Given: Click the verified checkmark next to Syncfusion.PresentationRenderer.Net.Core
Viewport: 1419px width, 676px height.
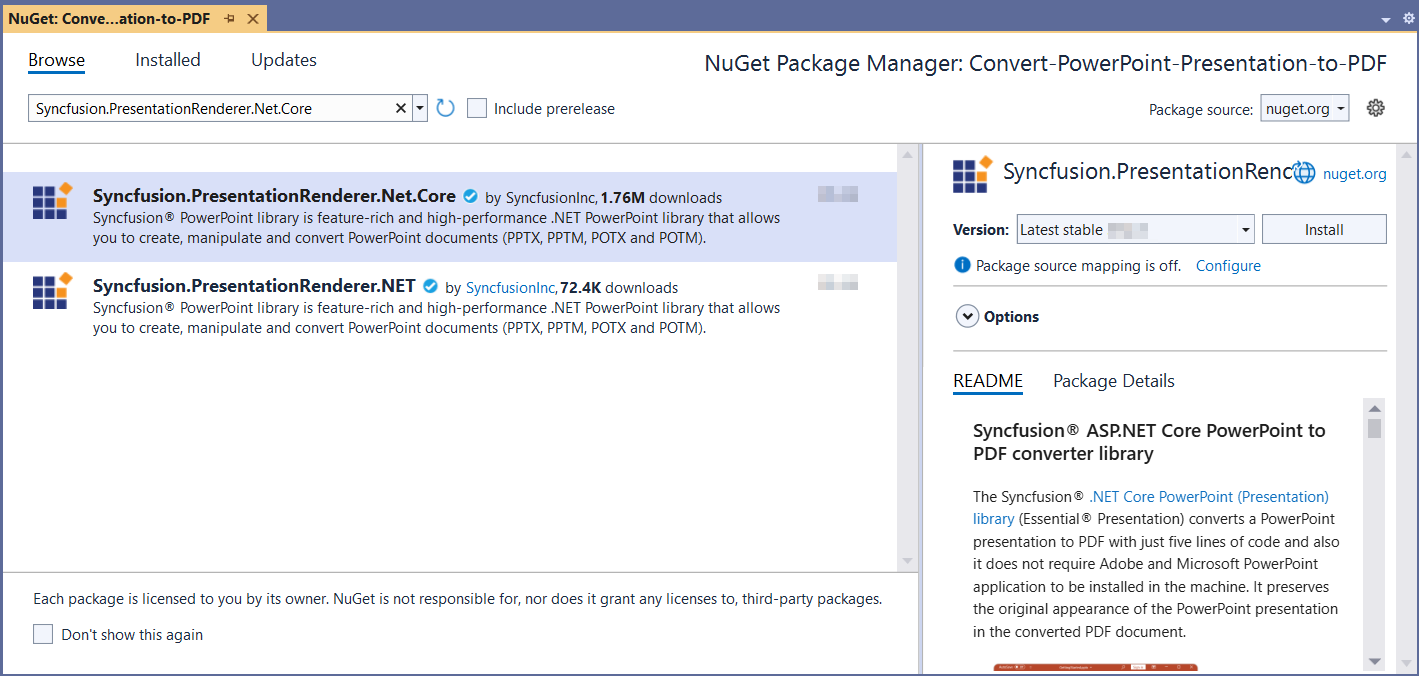Looking at the screenshot, I should coord(470,196).
